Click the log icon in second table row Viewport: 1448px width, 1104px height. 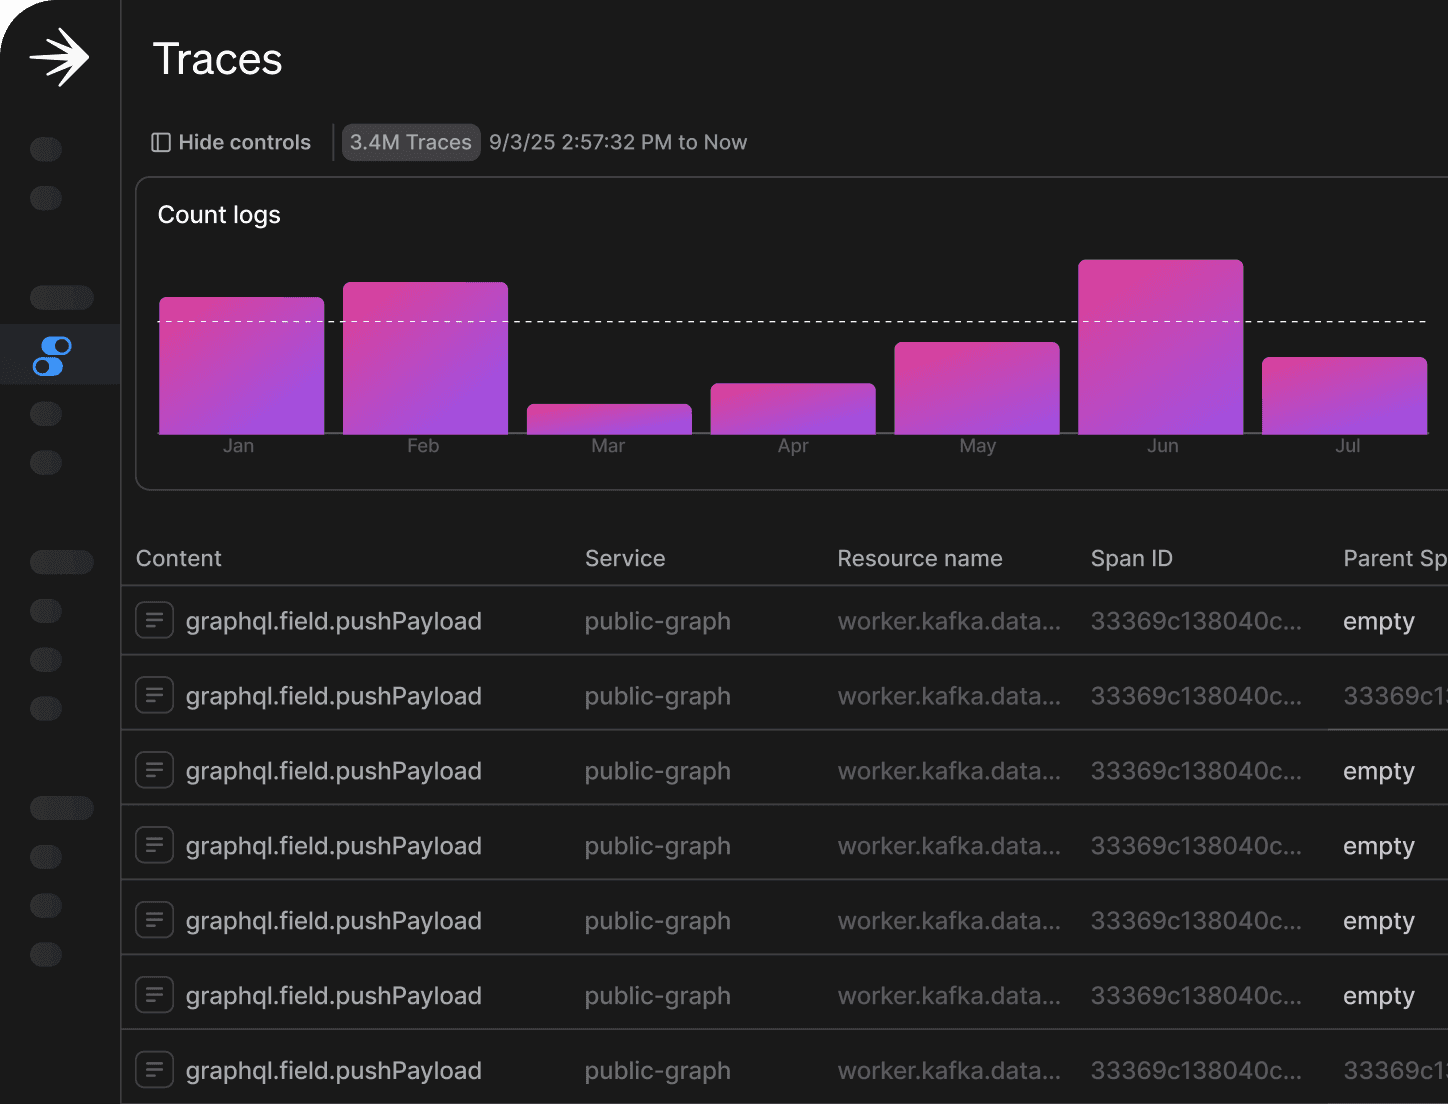click(155, 696)
